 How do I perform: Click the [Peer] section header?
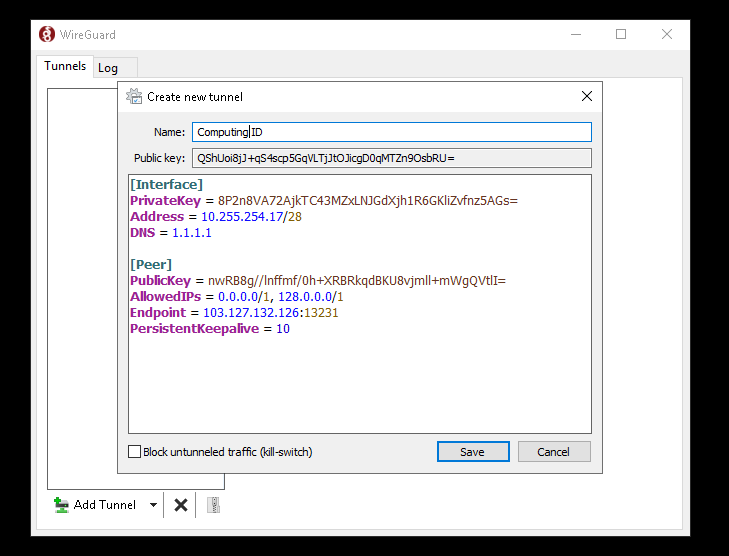(151, 265)
